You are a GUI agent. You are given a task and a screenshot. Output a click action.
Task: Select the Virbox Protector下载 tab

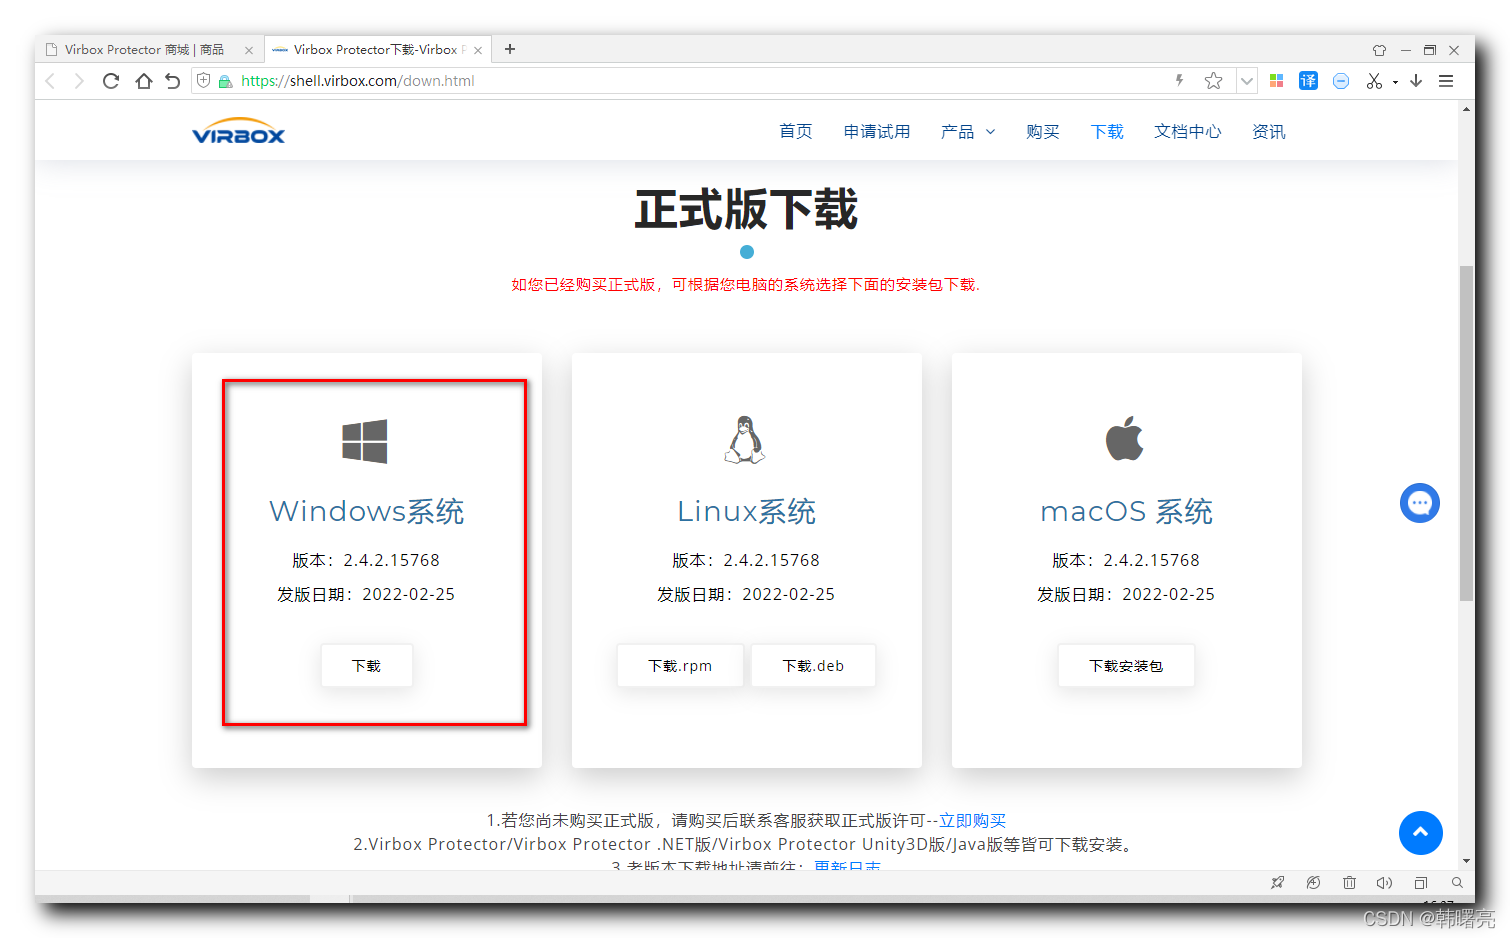(x=378, y=49)
